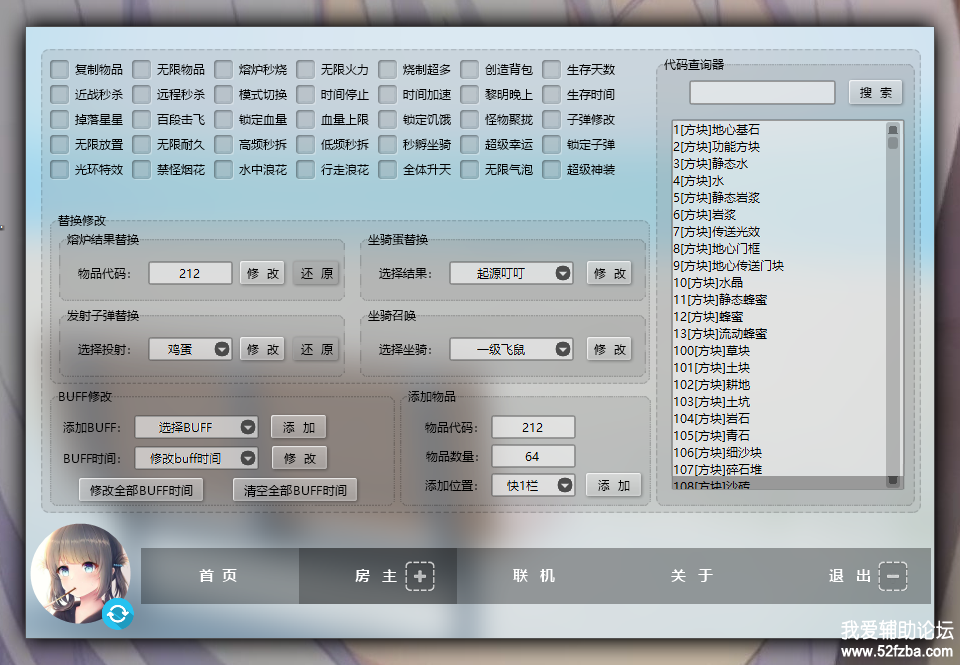Click 修改 next to BUFF时间

pos(299,458)
